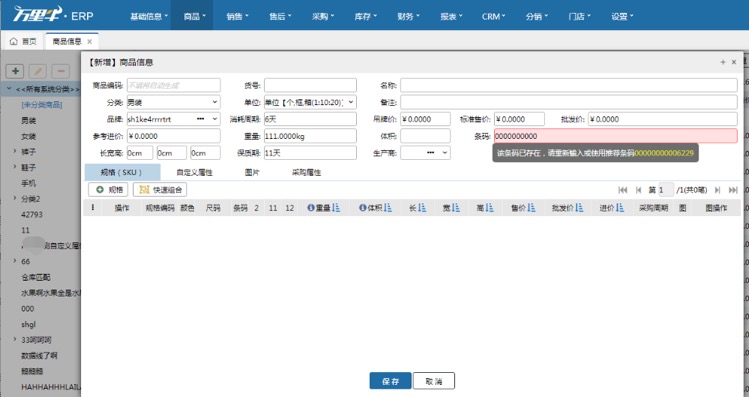749x397 pixels.
Task: Click the 品牌 ellipsis browse icon
Action: [x=201, y=119]
